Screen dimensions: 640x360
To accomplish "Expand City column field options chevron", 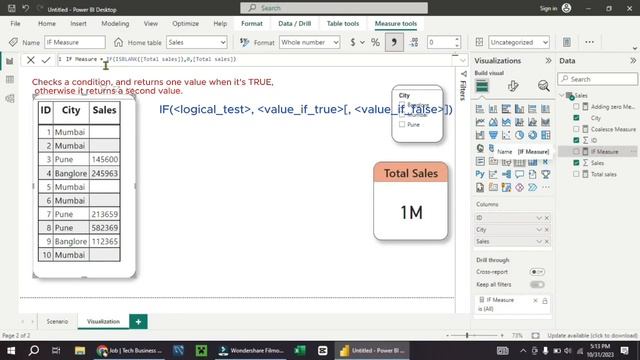I will [x=539, y=230].
